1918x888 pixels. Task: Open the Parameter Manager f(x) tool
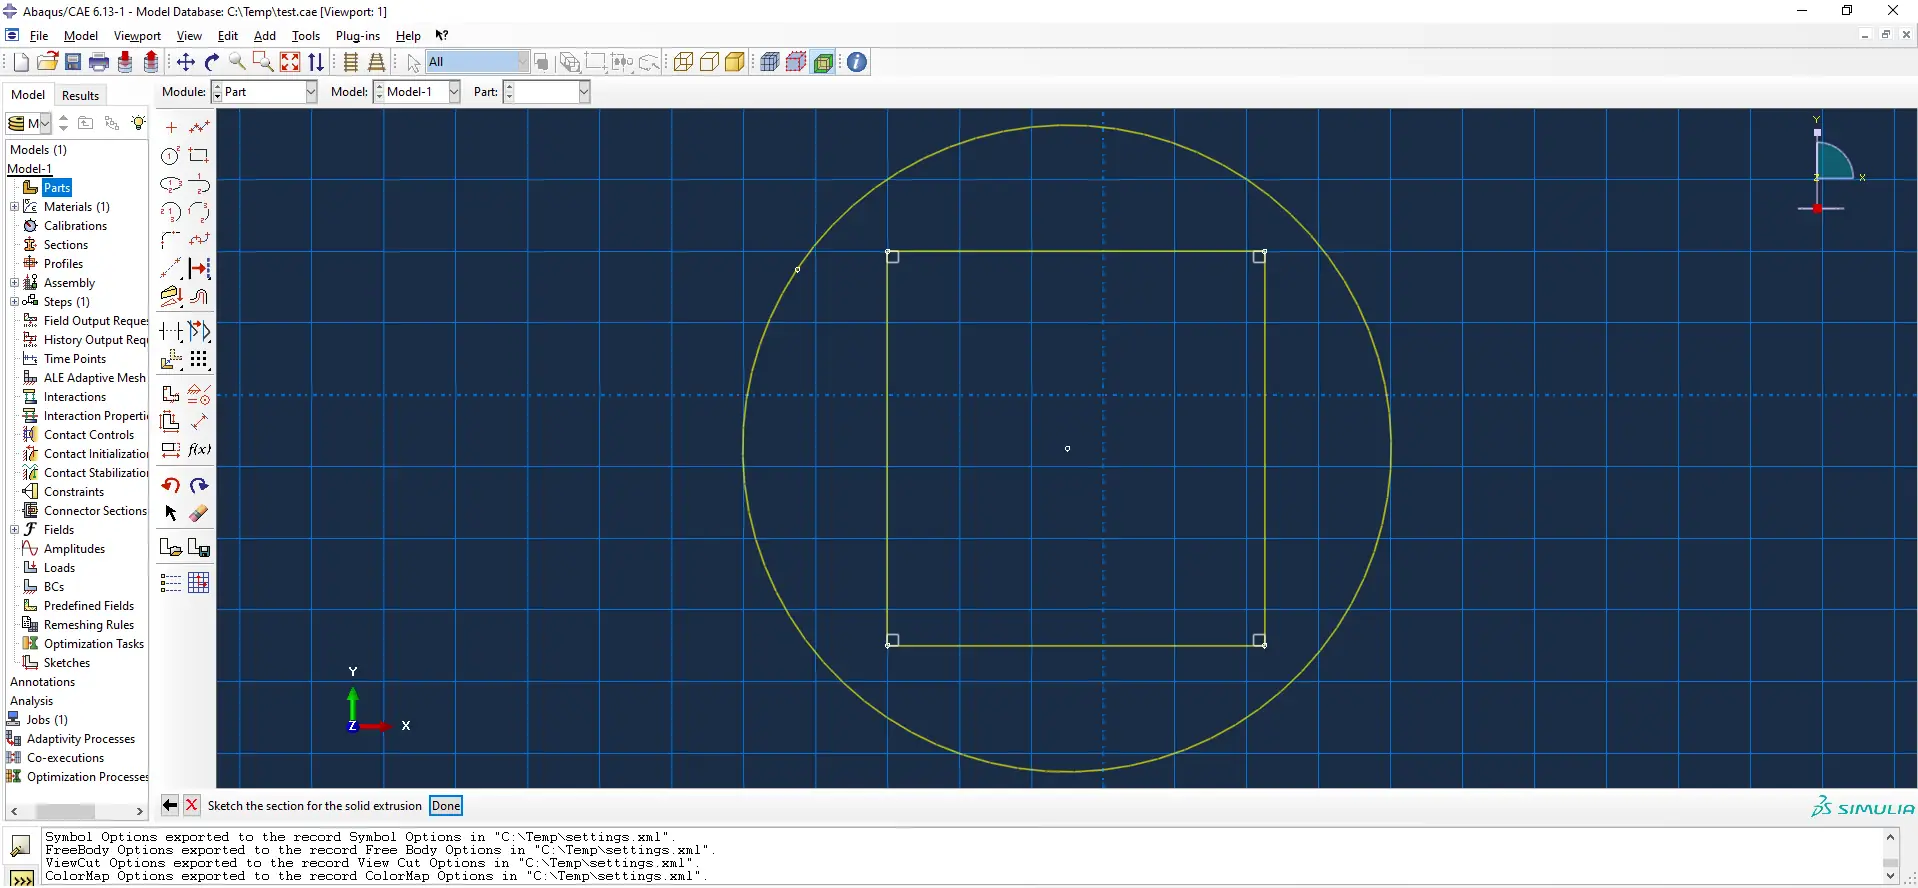point(200,450)
